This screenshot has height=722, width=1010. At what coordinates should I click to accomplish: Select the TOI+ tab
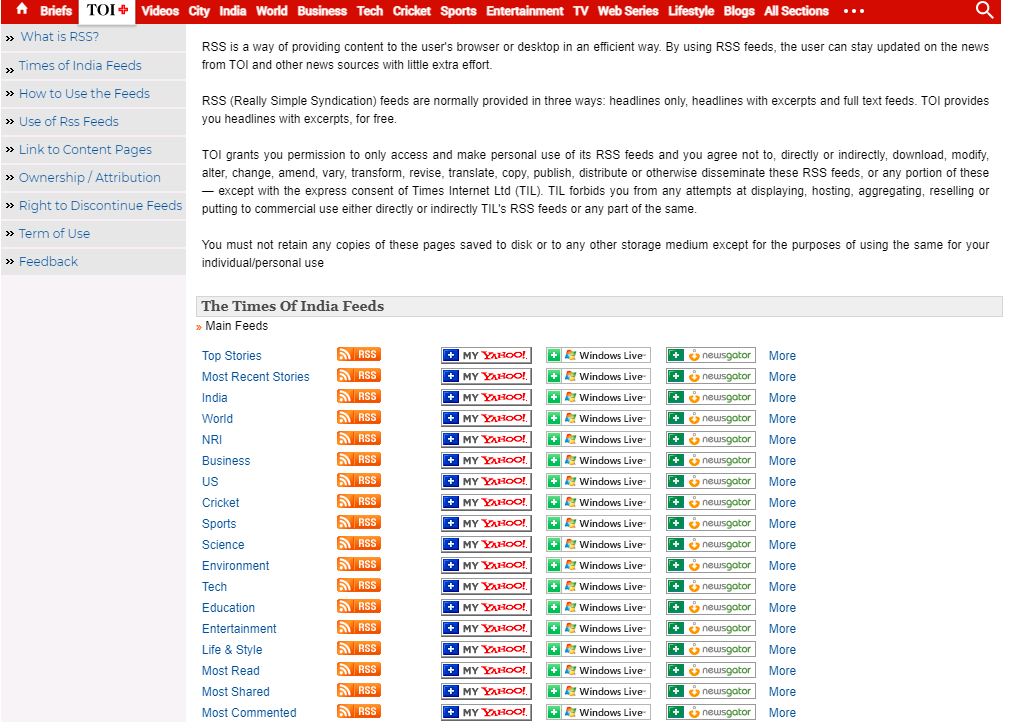(x=107, y=10)
